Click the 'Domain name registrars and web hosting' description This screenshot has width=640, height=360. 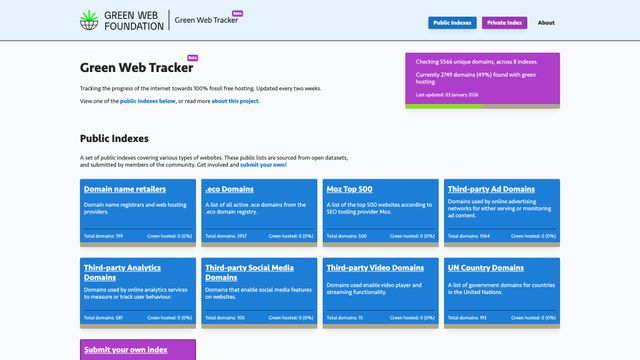click(135, 208)
